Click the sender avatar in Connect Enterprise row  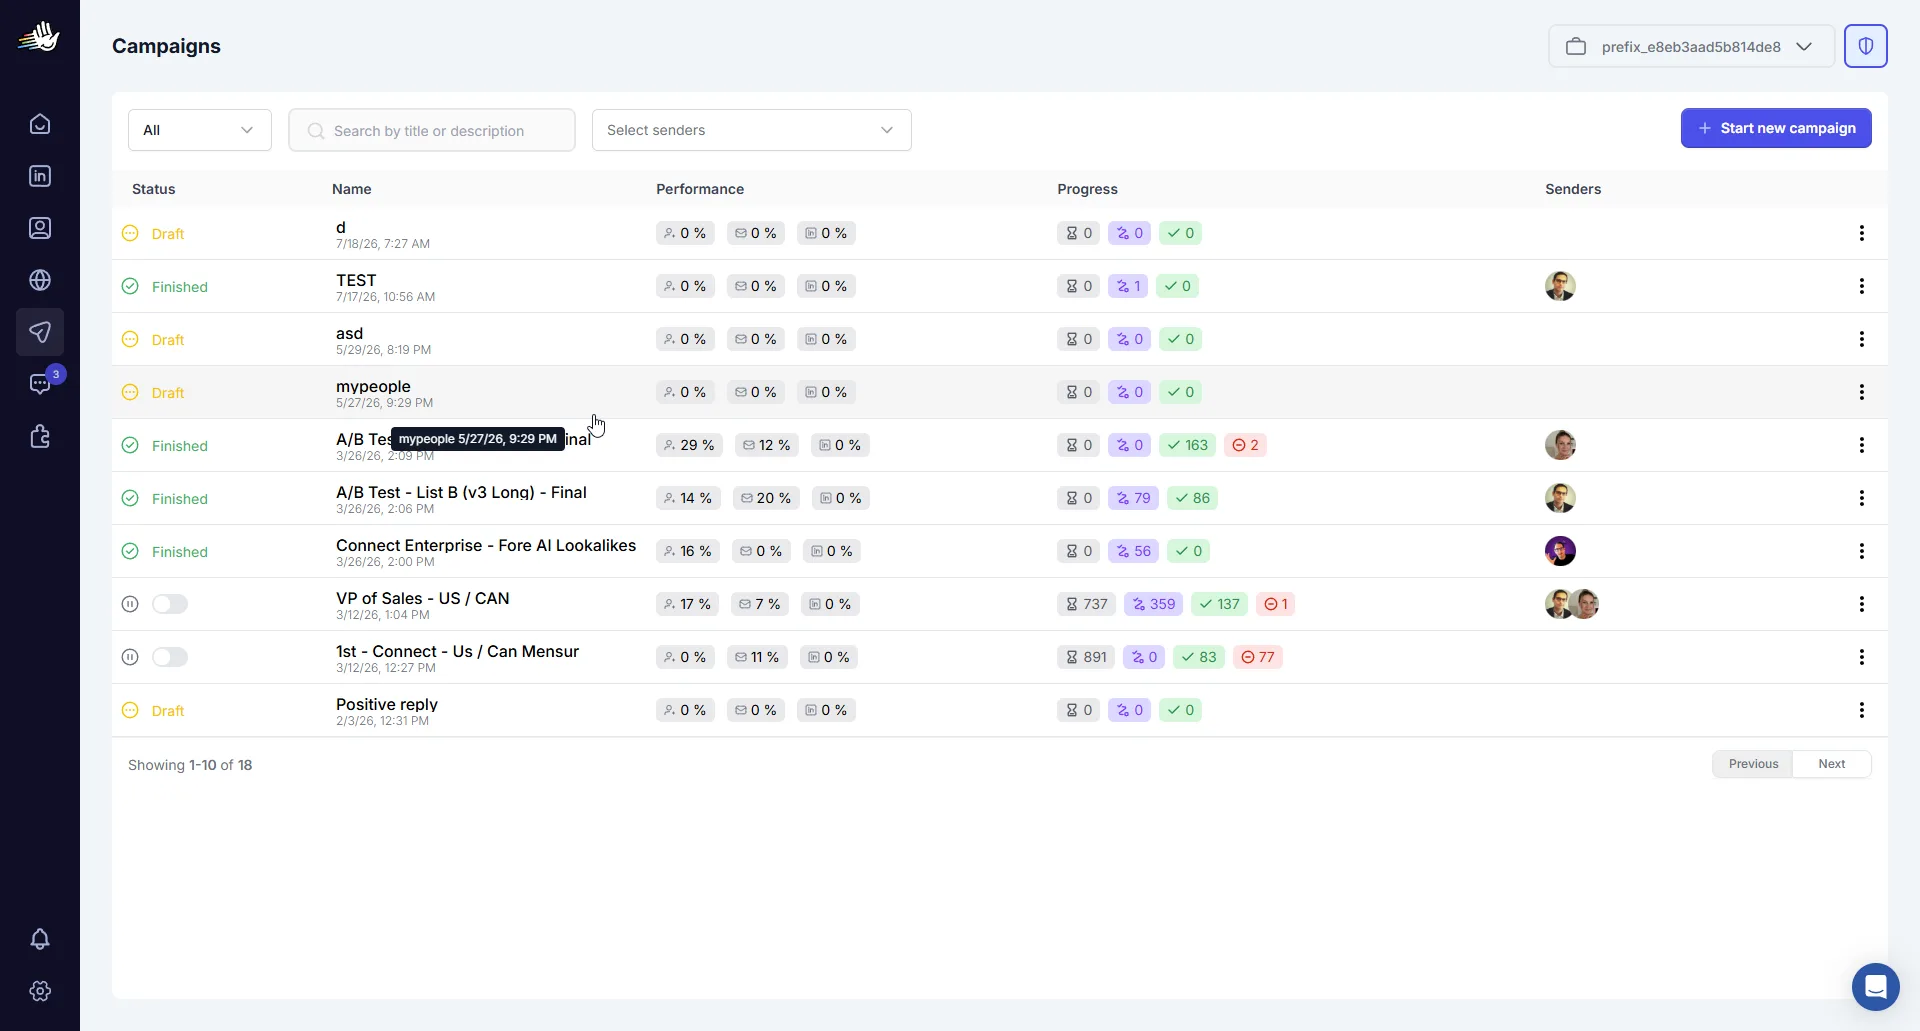click(1560, 551)
